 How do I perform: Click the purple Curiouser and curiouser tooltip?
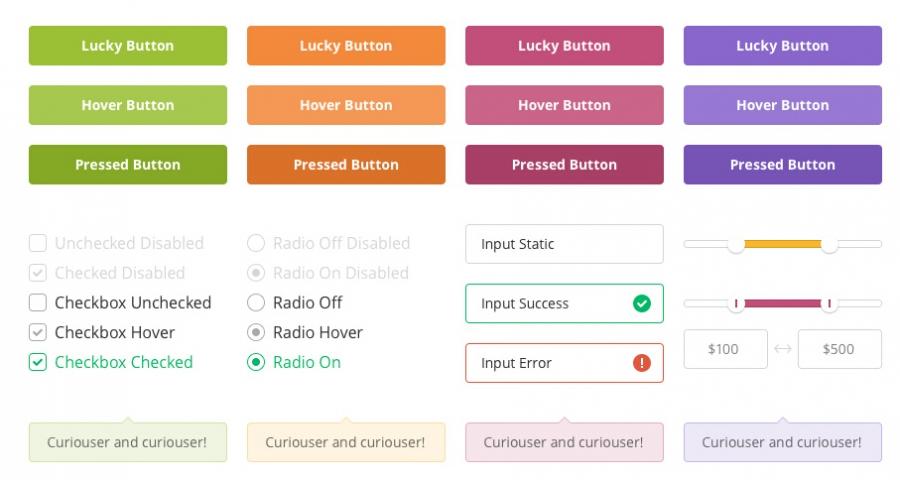point(782,442)
